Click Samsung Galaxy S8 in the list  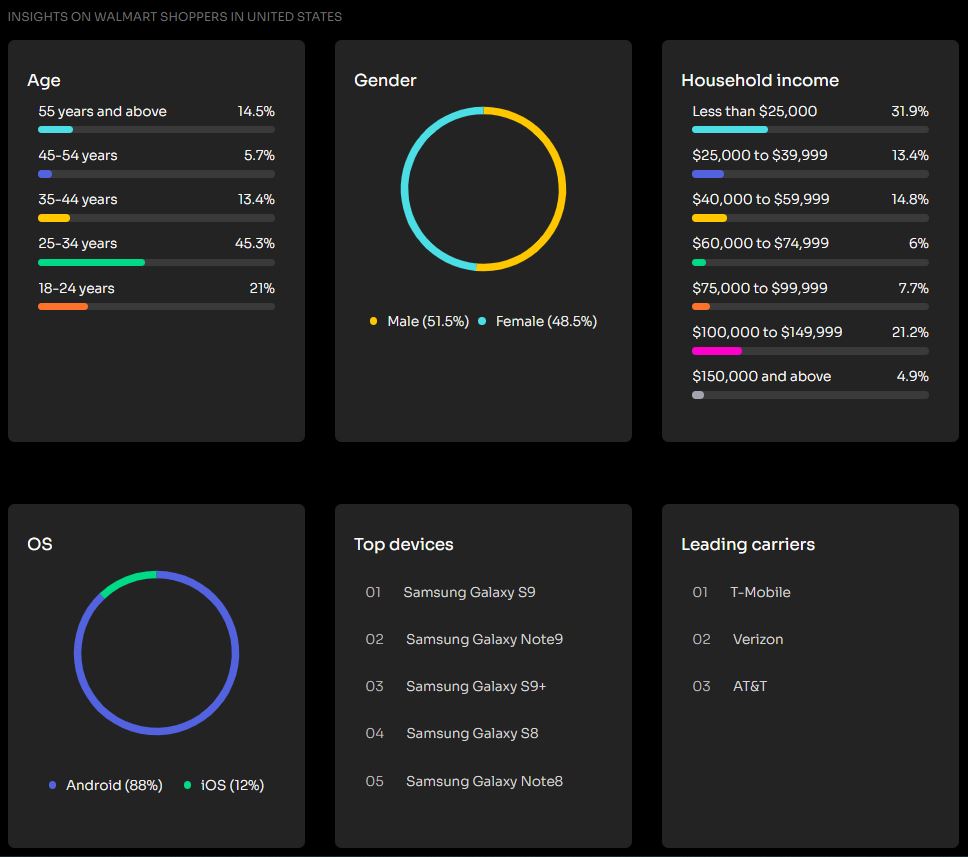pos(472,733)
